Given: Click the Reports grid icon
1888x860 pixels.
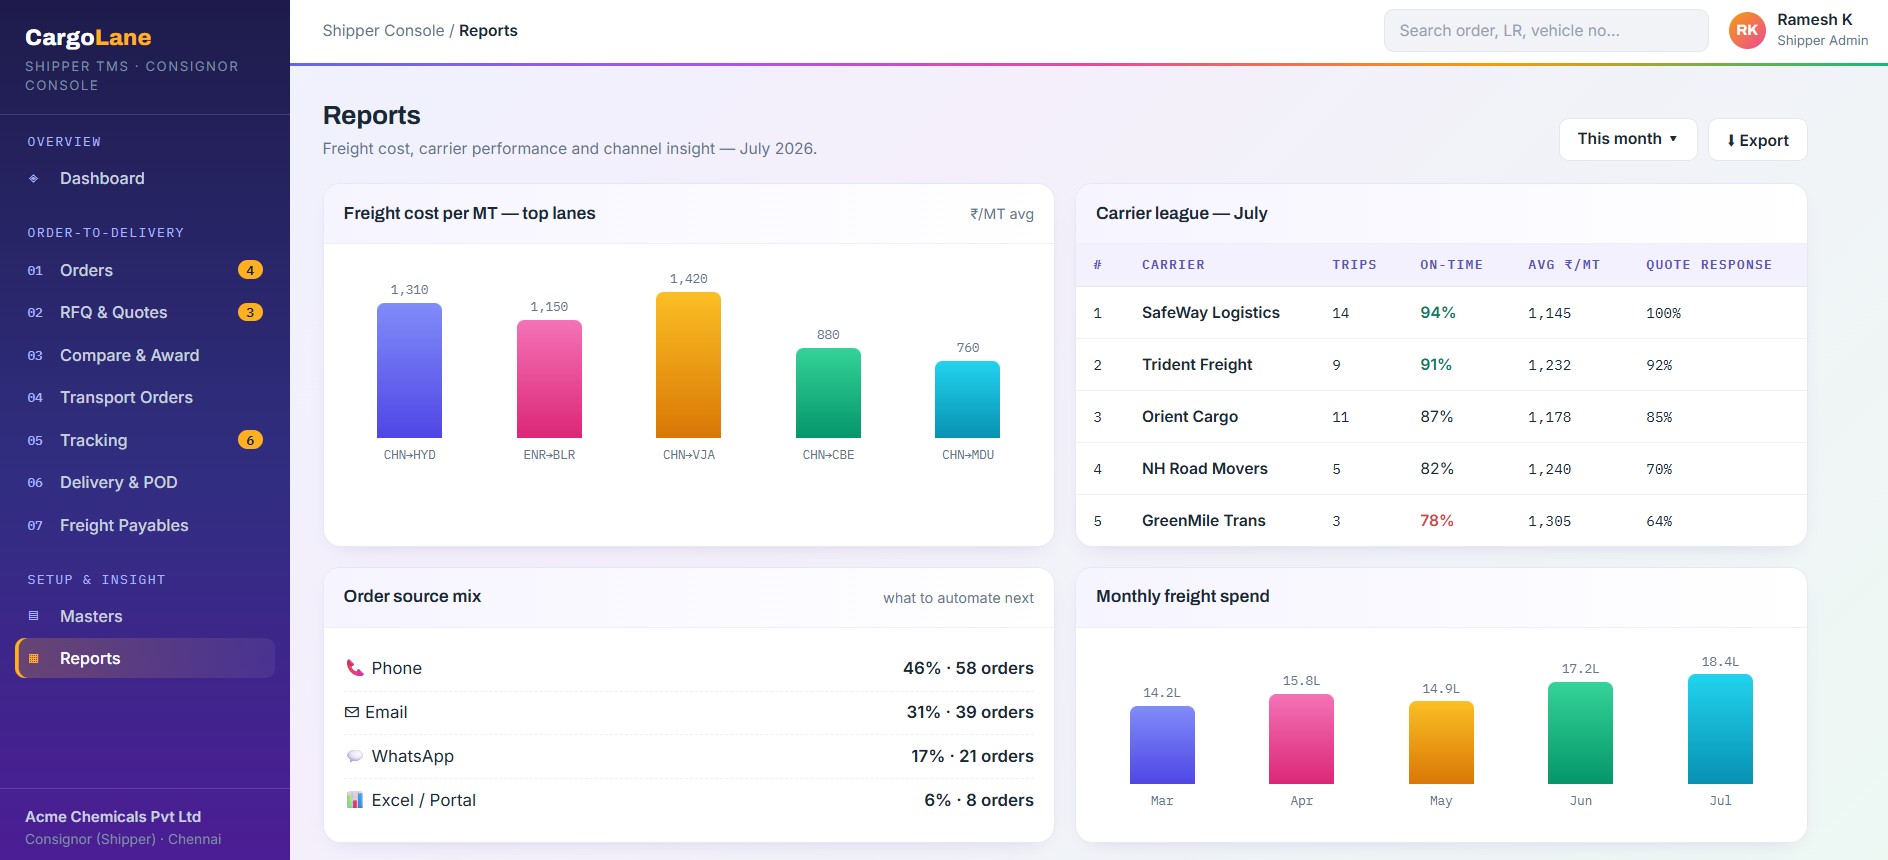Looking at the screenshot, I should coord(34,658).
